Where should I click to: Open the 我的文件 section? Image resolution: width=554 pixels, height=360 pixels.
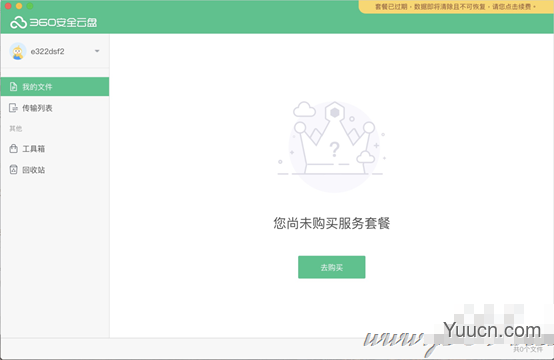(x=55, y=87)
